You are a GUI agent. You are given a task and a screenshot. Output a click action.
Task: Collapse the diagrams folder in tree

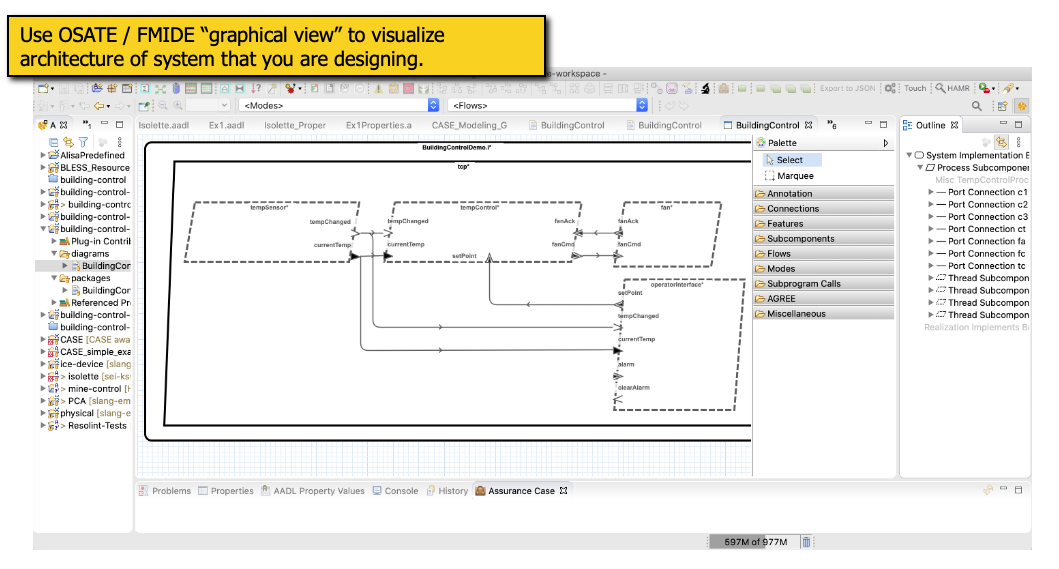click(55, 254)
